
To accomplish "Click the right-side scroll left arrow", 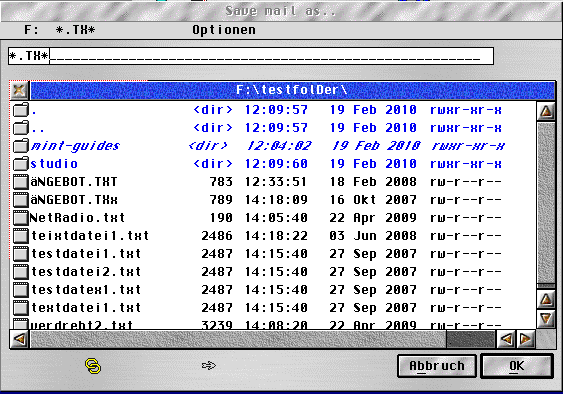I will coord(506,339).
